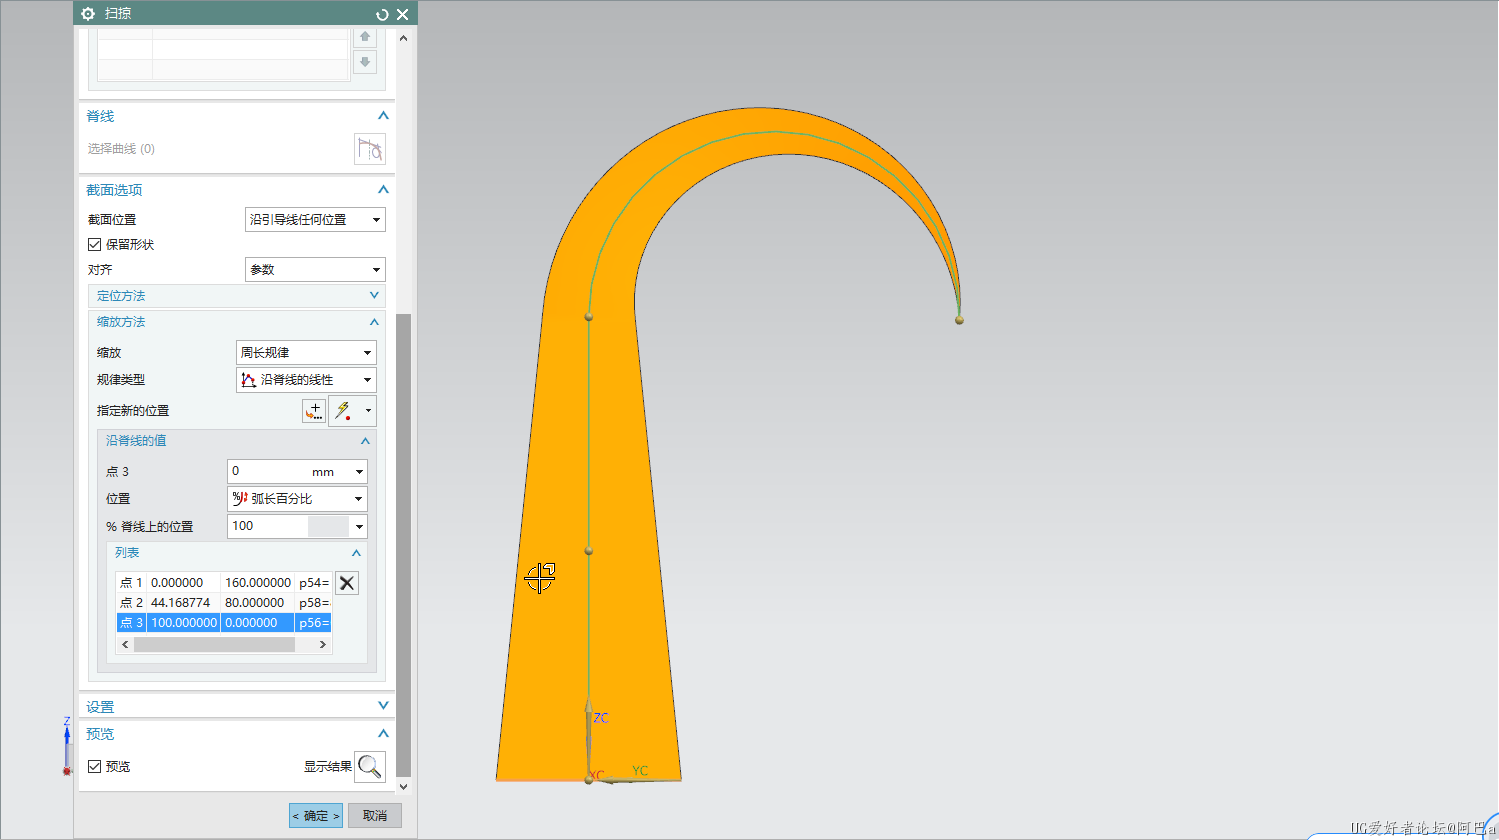This screenshot has width=1499, height=840.
Task: Select the highlighted 点 3 row in the list
Action: 224,623
